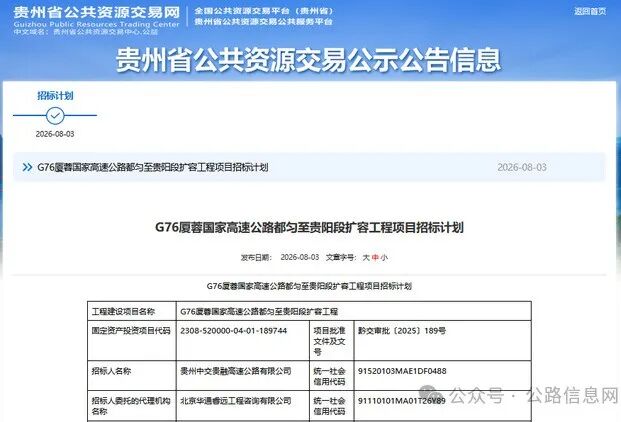
Task: Click the checkmark circle on the timeline
Action: [x=55, y=116]
